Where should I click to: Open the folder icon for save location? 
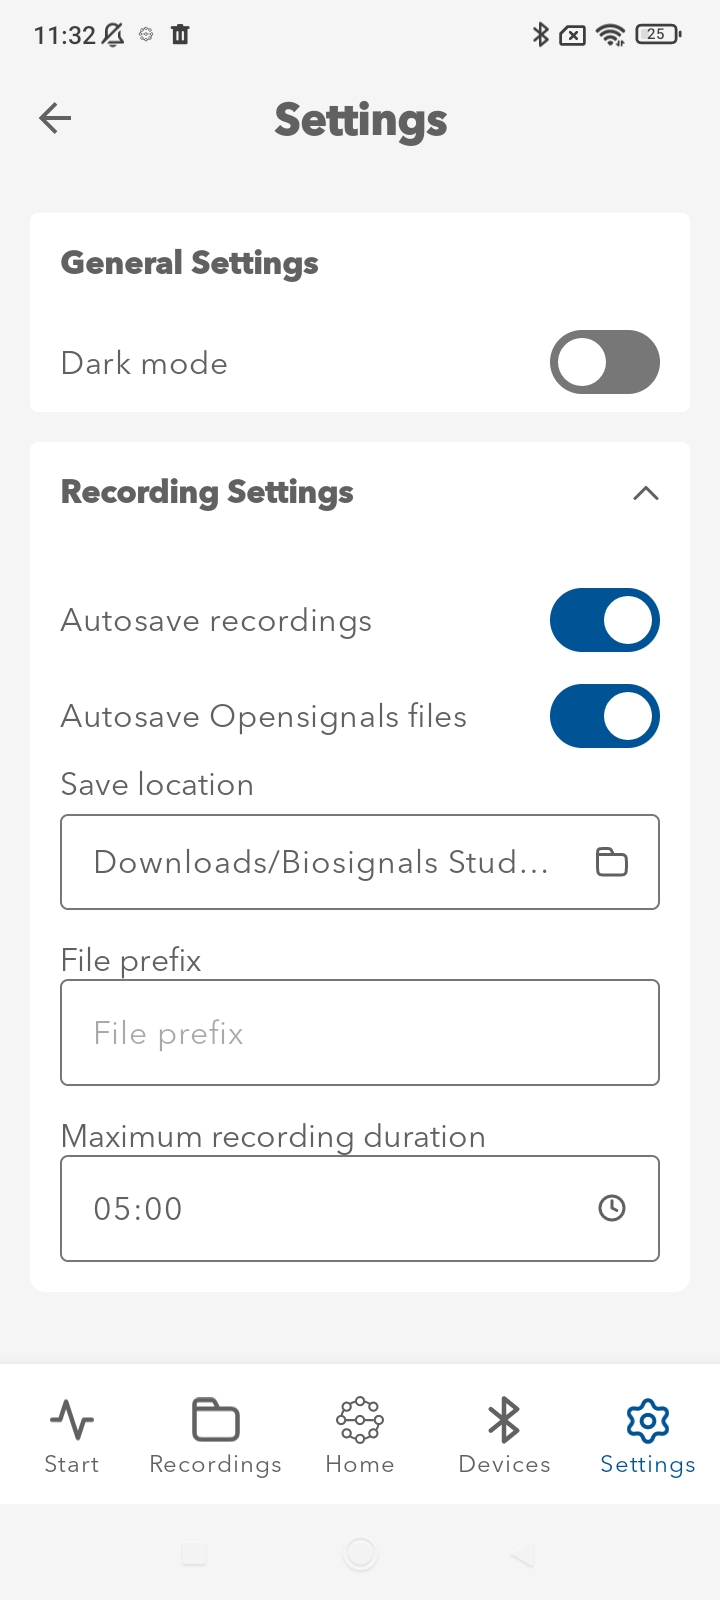tap(612, 861)
